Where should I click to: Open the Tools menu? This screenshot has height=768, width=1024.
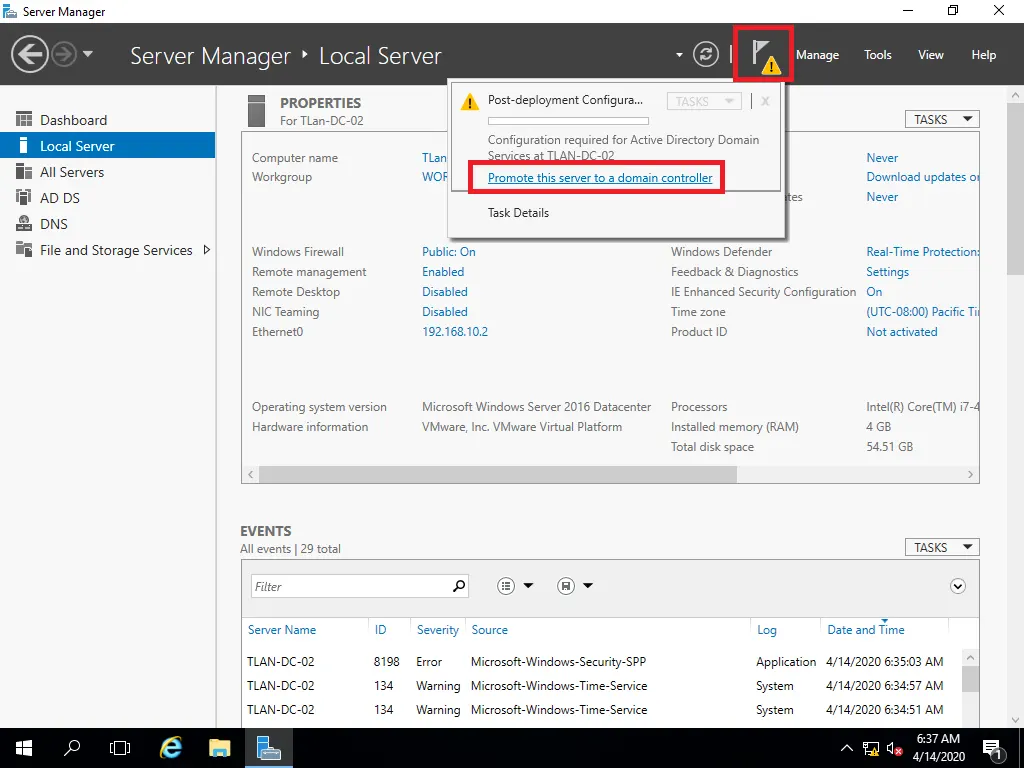coord(877,55)
